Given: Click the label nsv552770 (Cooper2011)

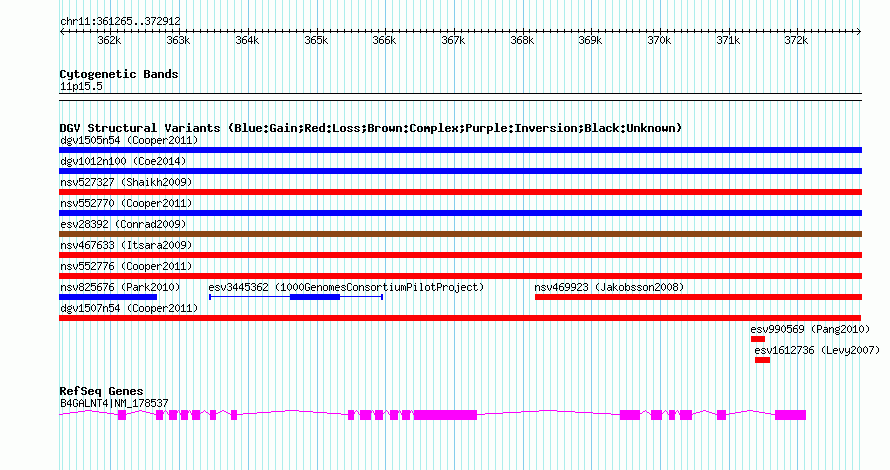Looking at the screenshot, I should [126, 203].
